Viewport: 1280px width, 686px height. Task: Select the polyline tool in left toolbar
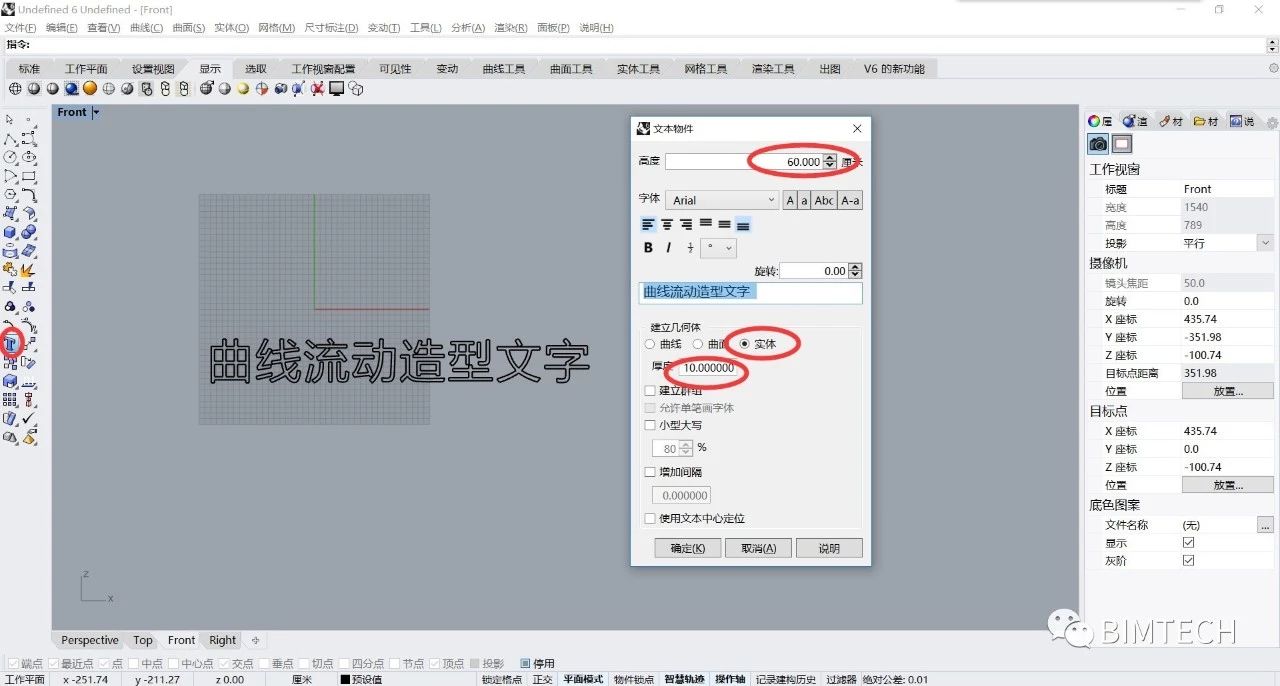pyautogui.click(x=10, y=138)
